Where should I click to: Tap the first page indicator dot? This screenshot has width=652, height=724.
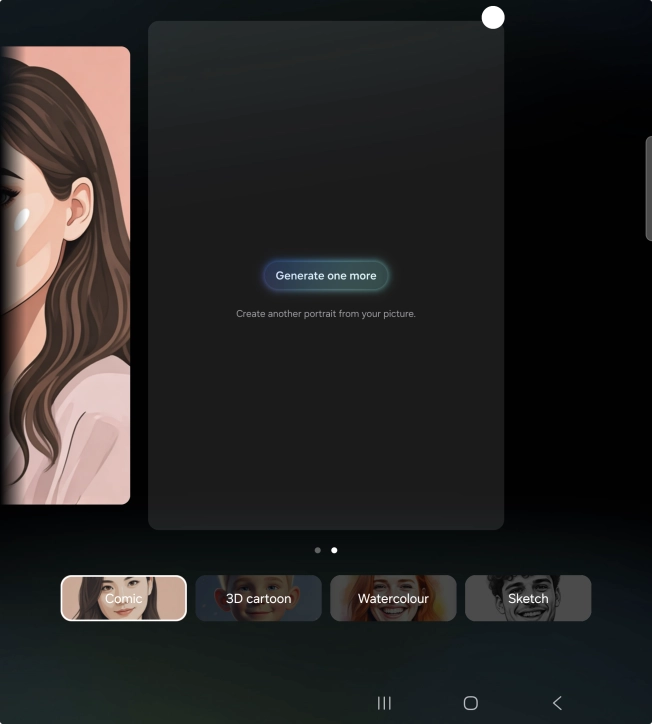318,550
